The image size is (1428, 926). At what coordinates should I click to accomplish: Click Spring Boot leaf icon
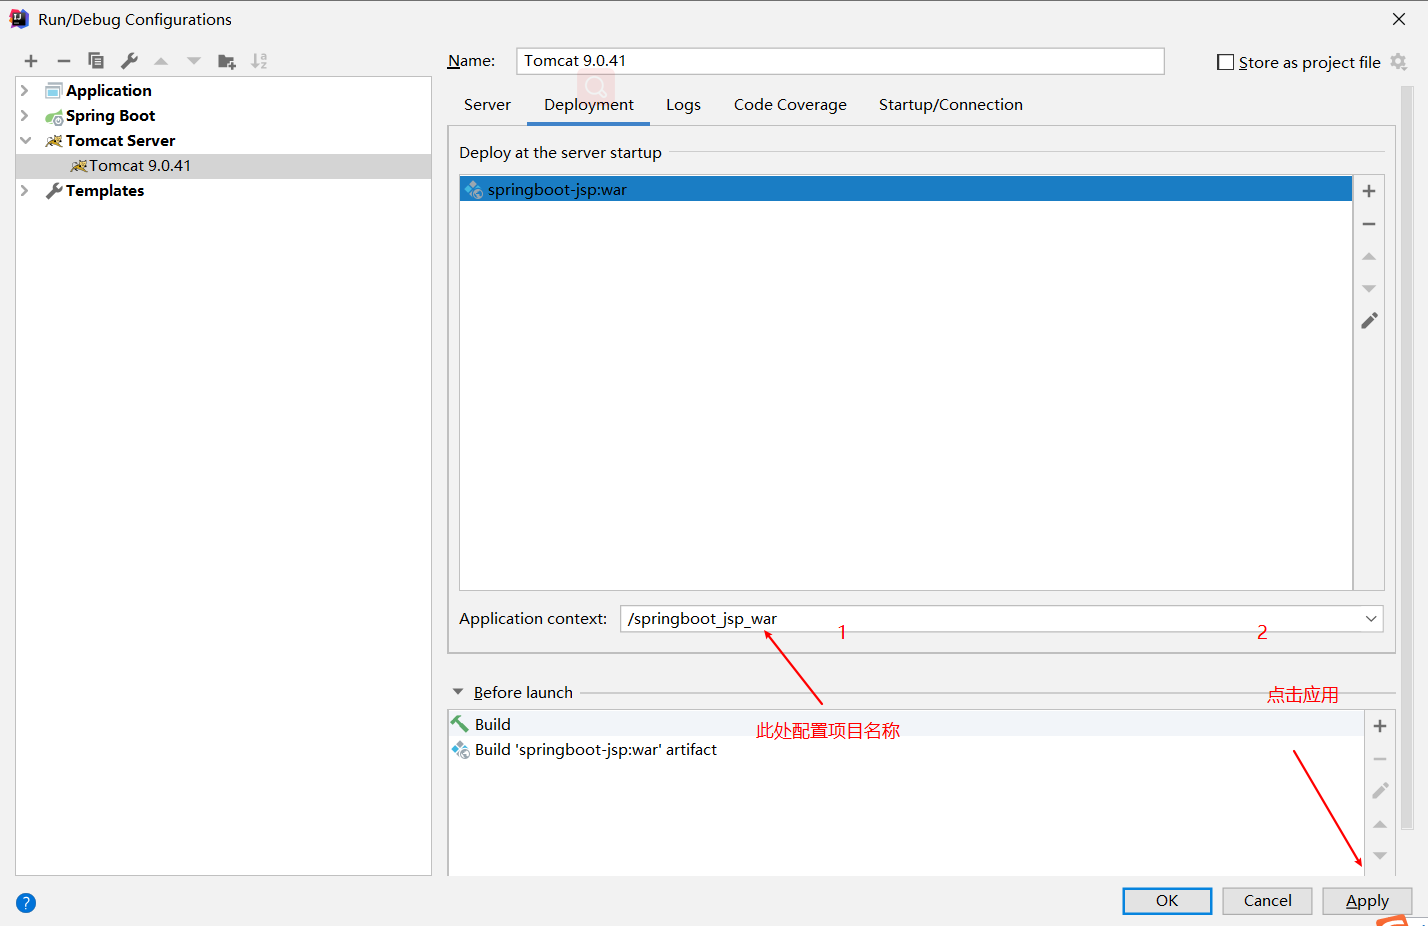click(x=54, y=117)
